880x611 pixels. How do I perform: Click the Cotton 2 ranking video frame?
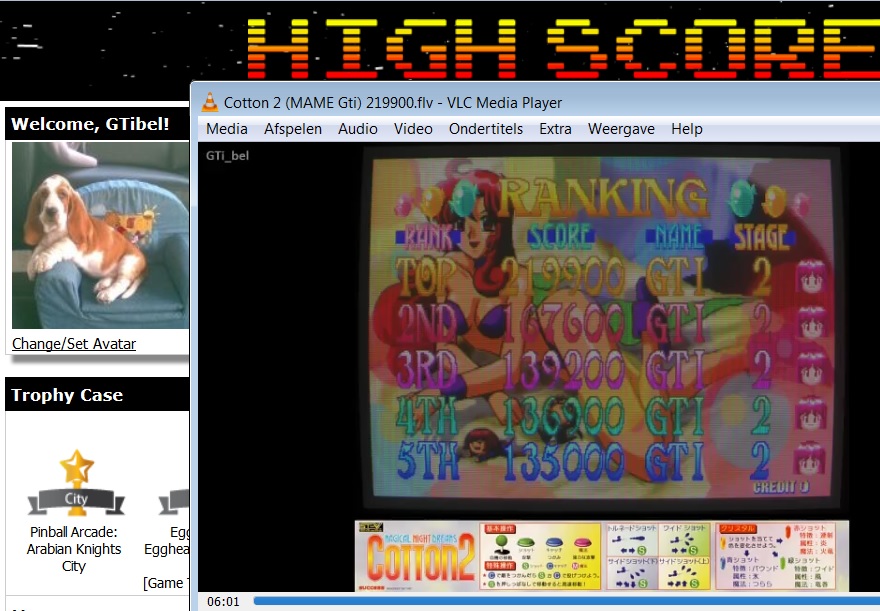[601, 329]
